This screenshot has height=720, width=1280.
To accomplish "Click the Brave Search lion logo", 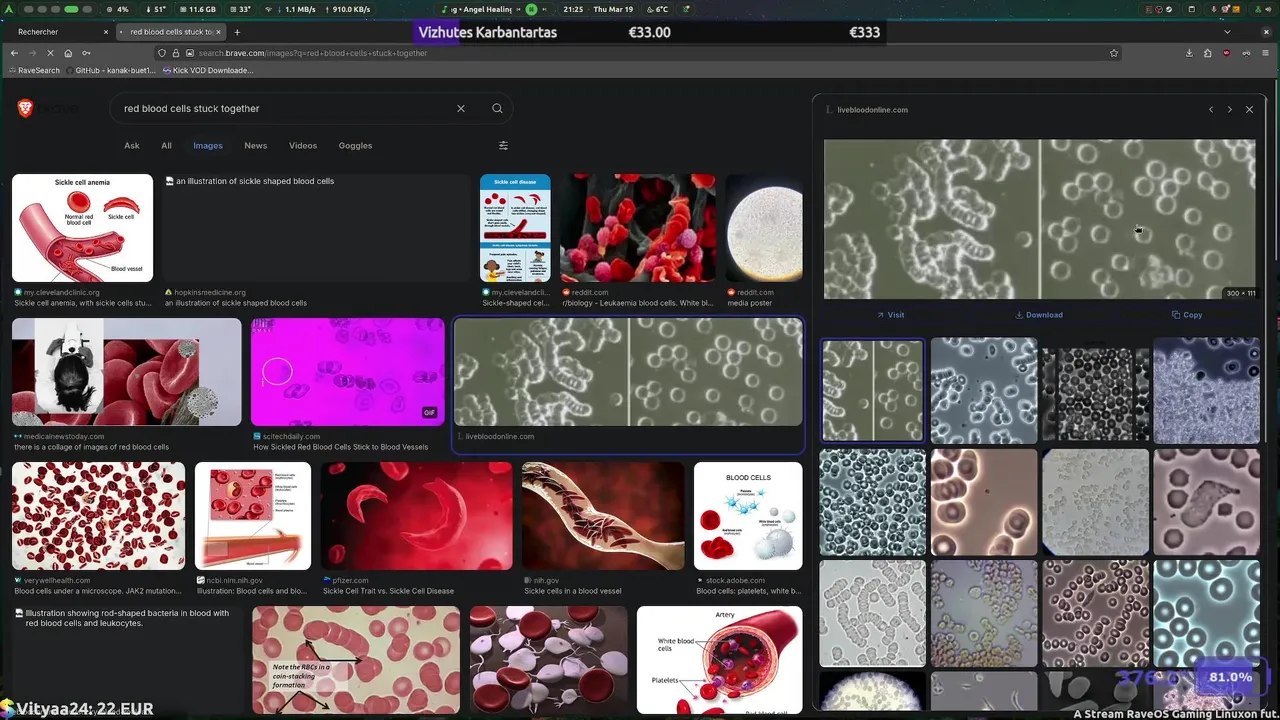I will (25, 108).
